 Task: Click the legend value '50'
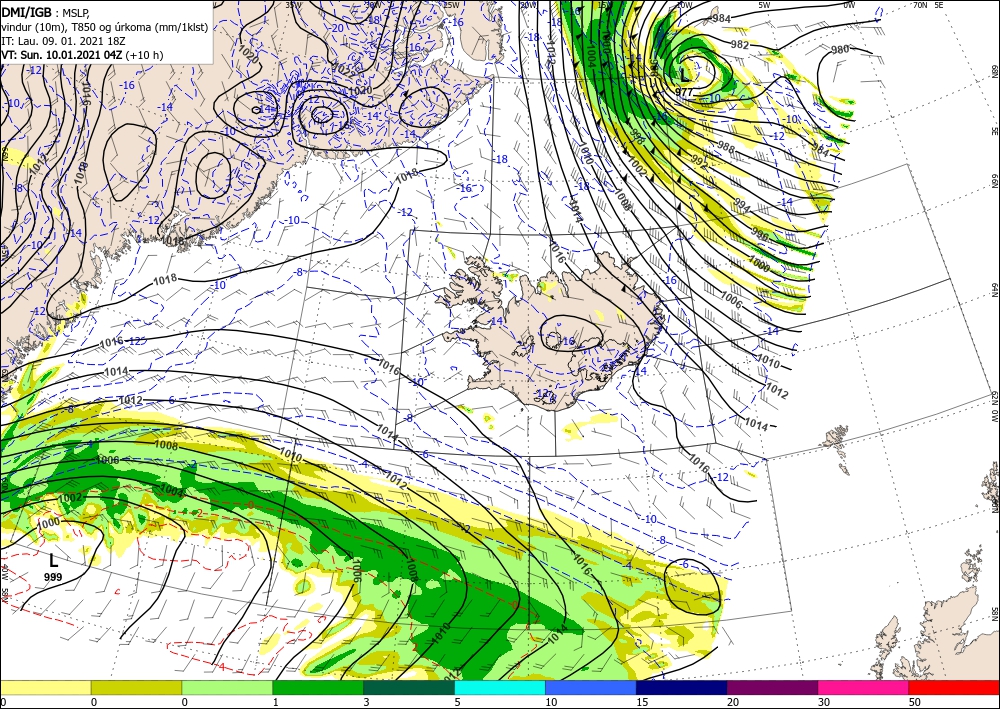point(915,702)
